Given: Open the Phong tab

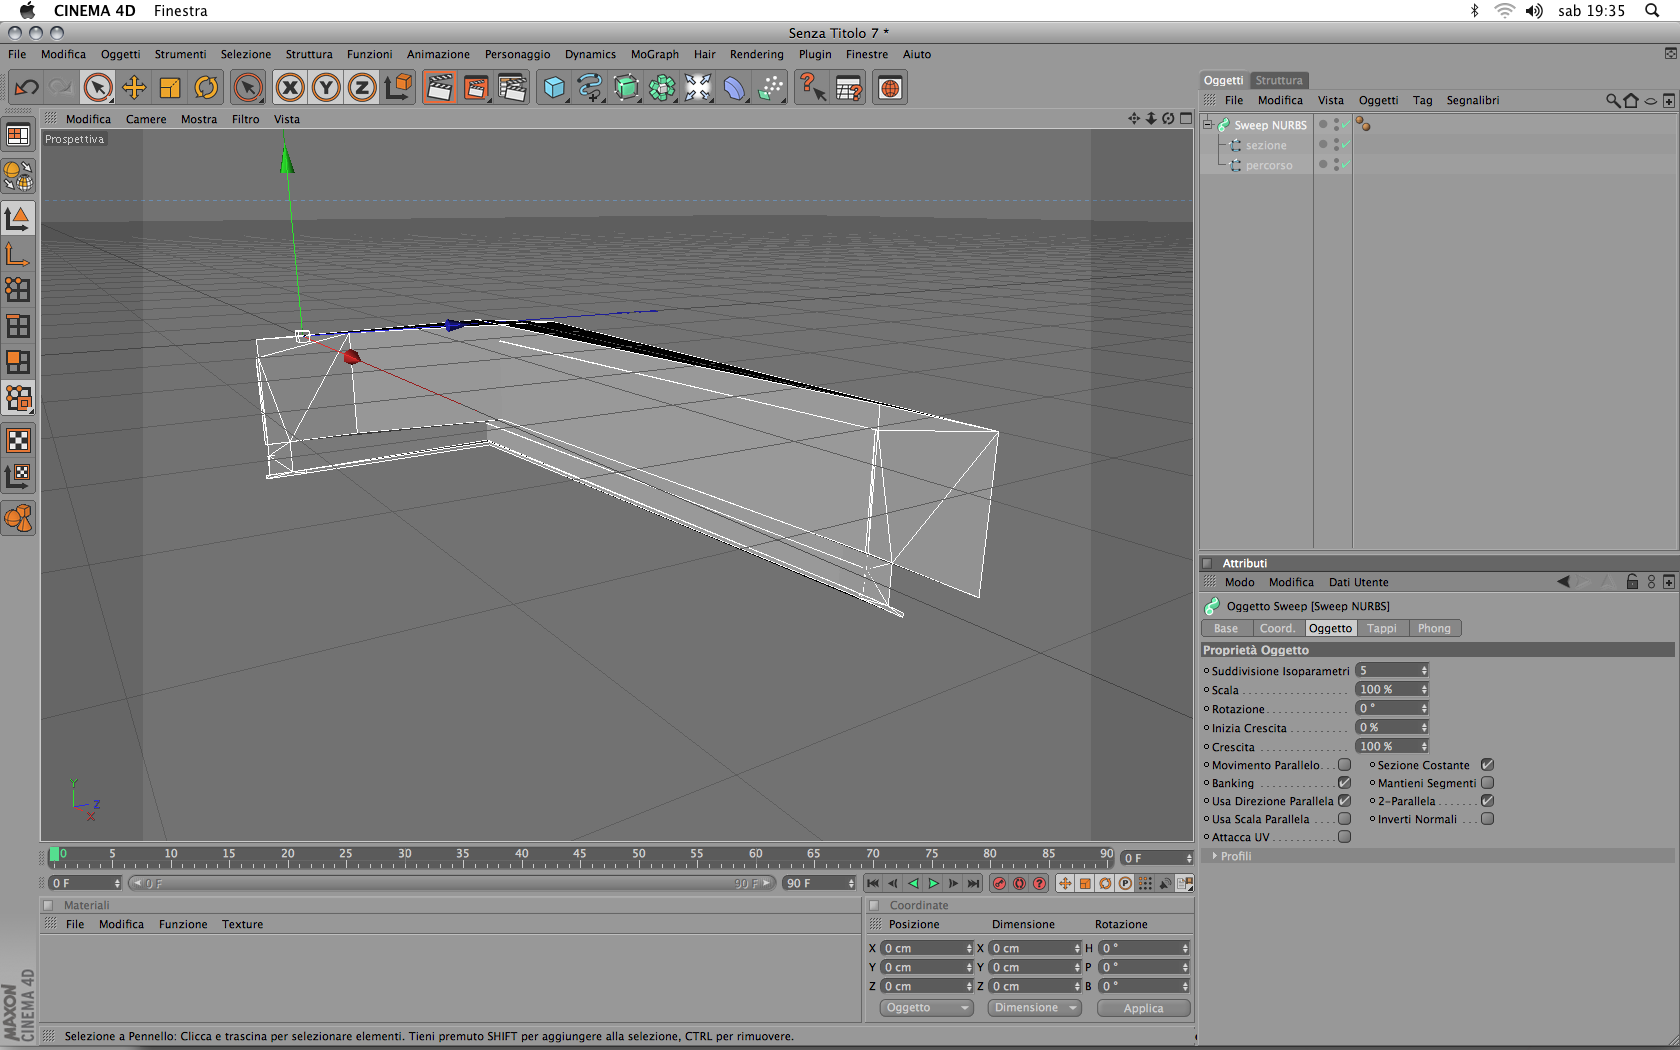Looking at the screenshot, I should coord(1434,628).
